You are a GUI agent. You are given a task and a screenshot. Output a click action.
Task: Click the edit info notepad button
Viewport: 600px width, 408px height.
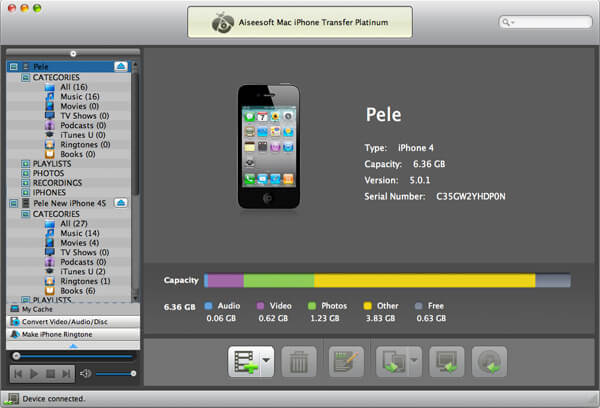[x=346, y=362]
